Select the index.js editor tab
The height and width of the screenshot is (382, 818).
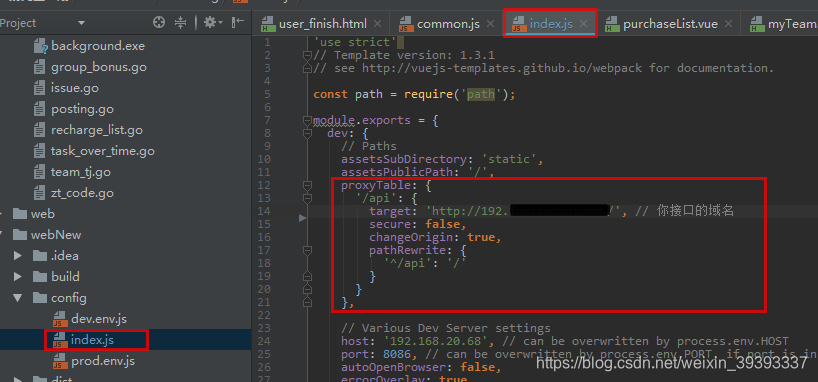(551, 24)
